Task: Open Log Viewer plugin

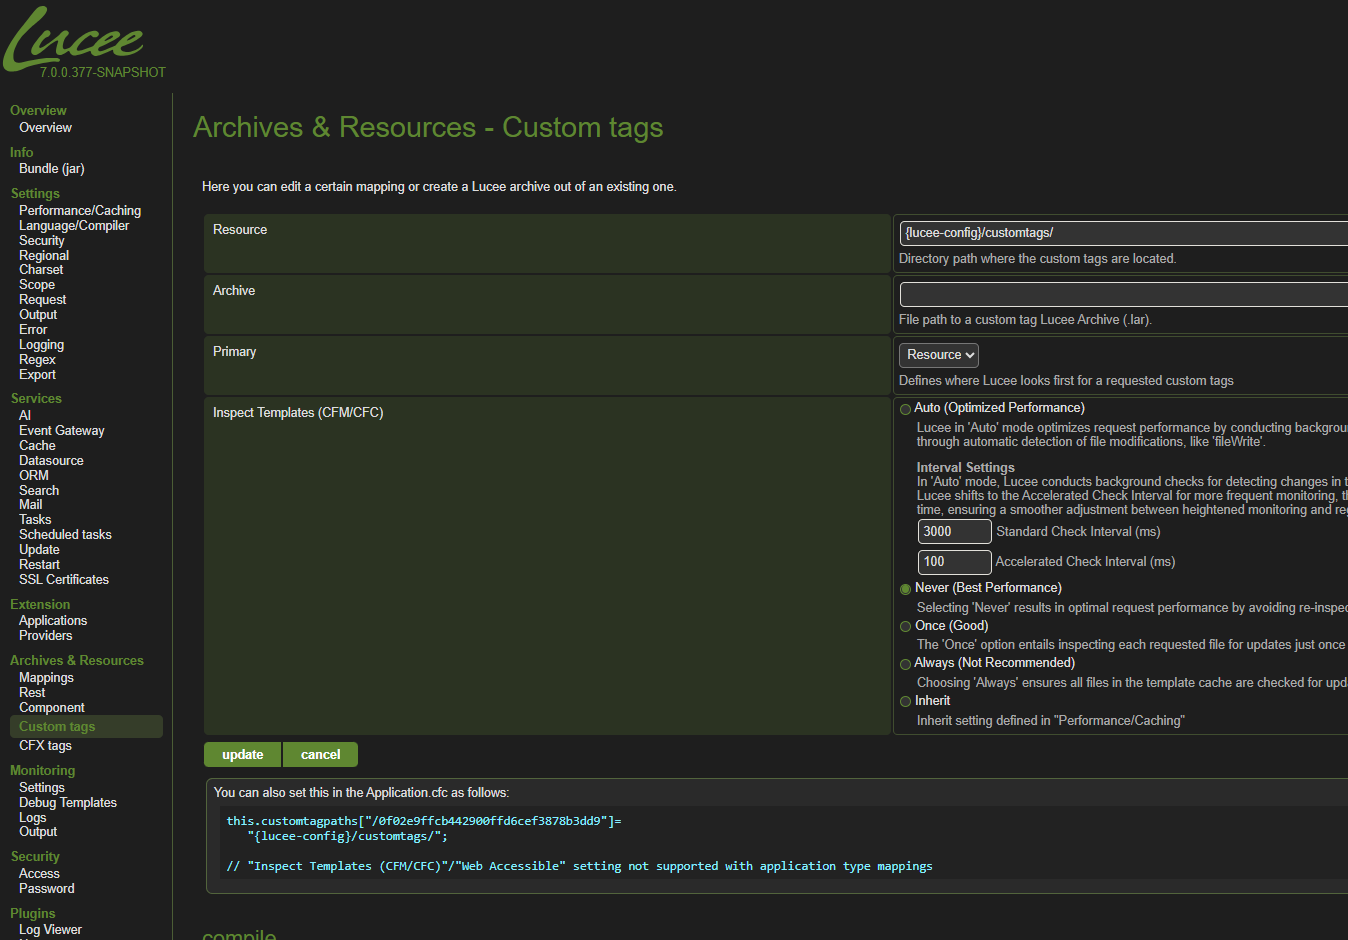Action: pos(50,930)
